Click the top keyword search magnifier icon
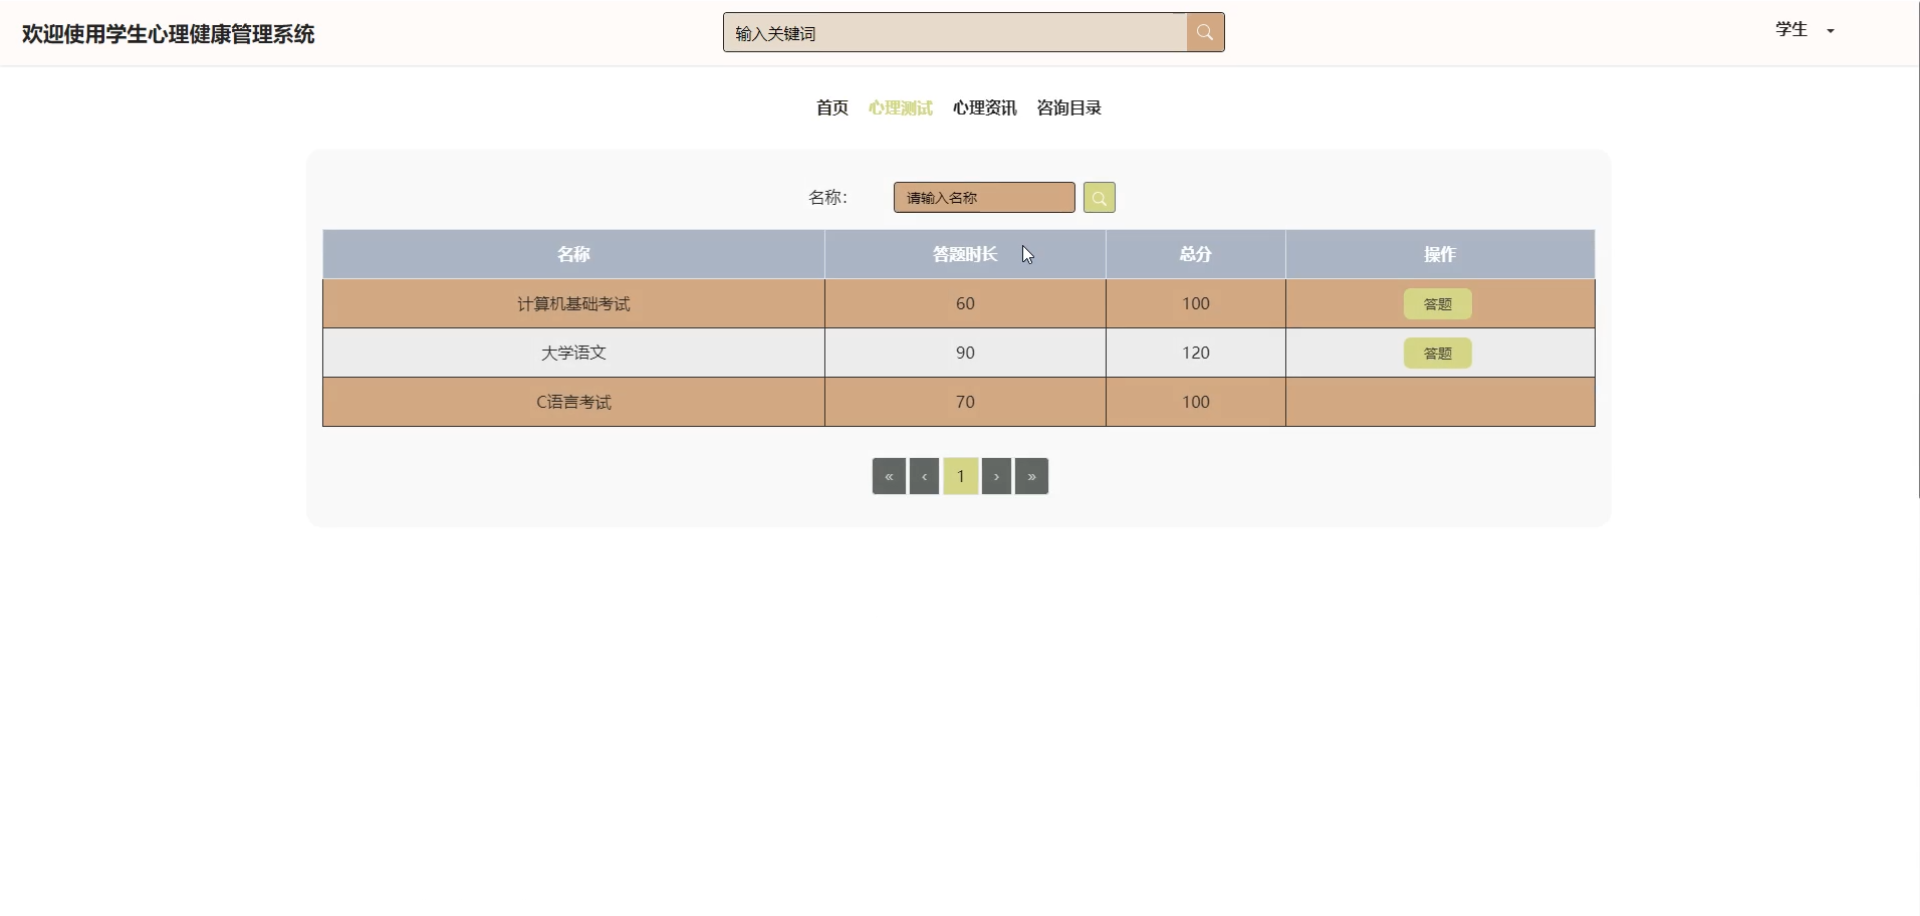 [1205, 33]
